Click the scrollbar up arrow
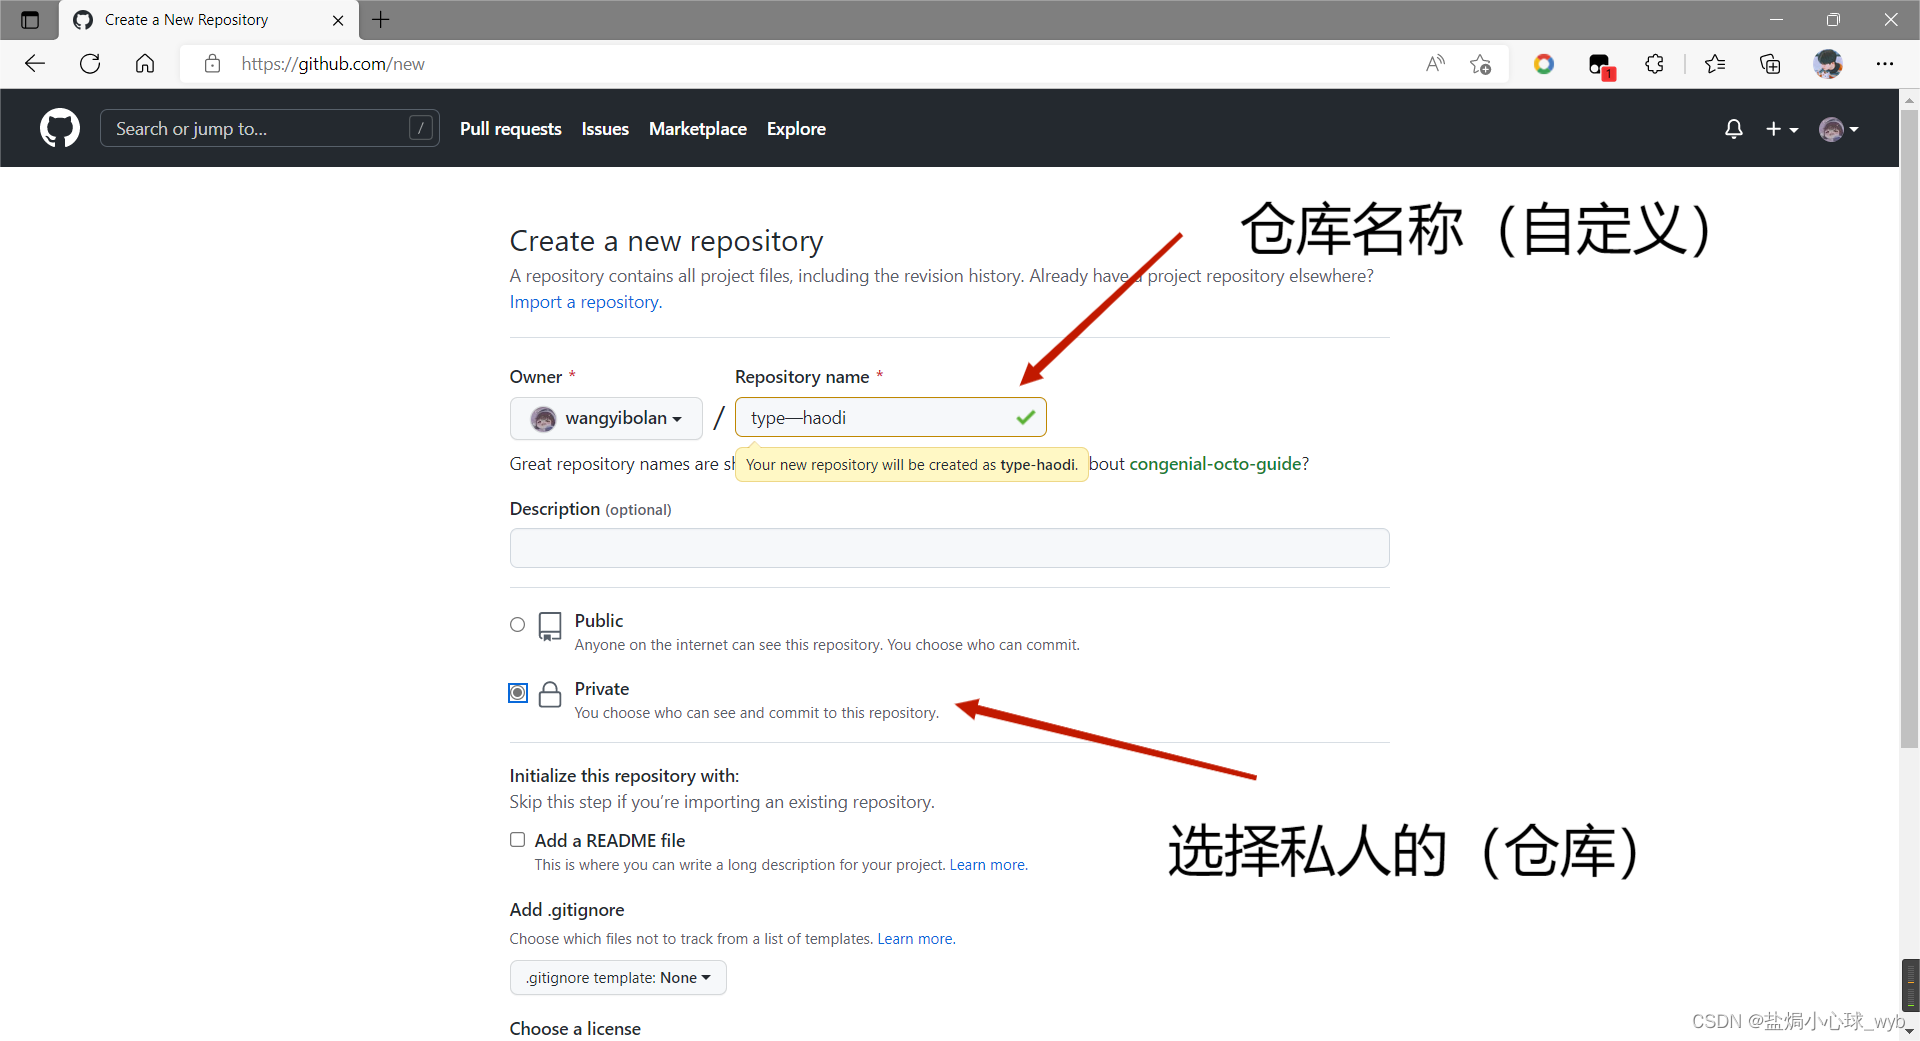The width and height of the screenshot is (1920, 1041). (1909, 99)
